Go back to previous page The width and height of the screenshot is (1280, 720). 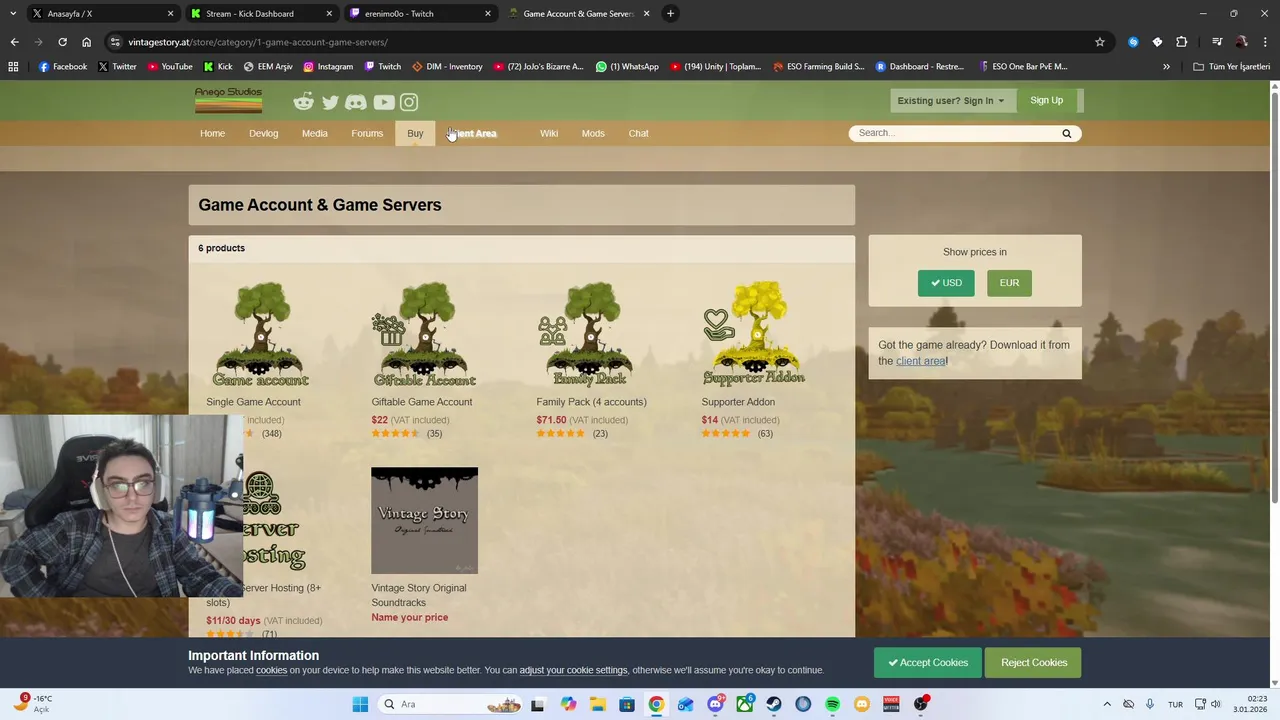pyautogui.click(x=14, y=42)
